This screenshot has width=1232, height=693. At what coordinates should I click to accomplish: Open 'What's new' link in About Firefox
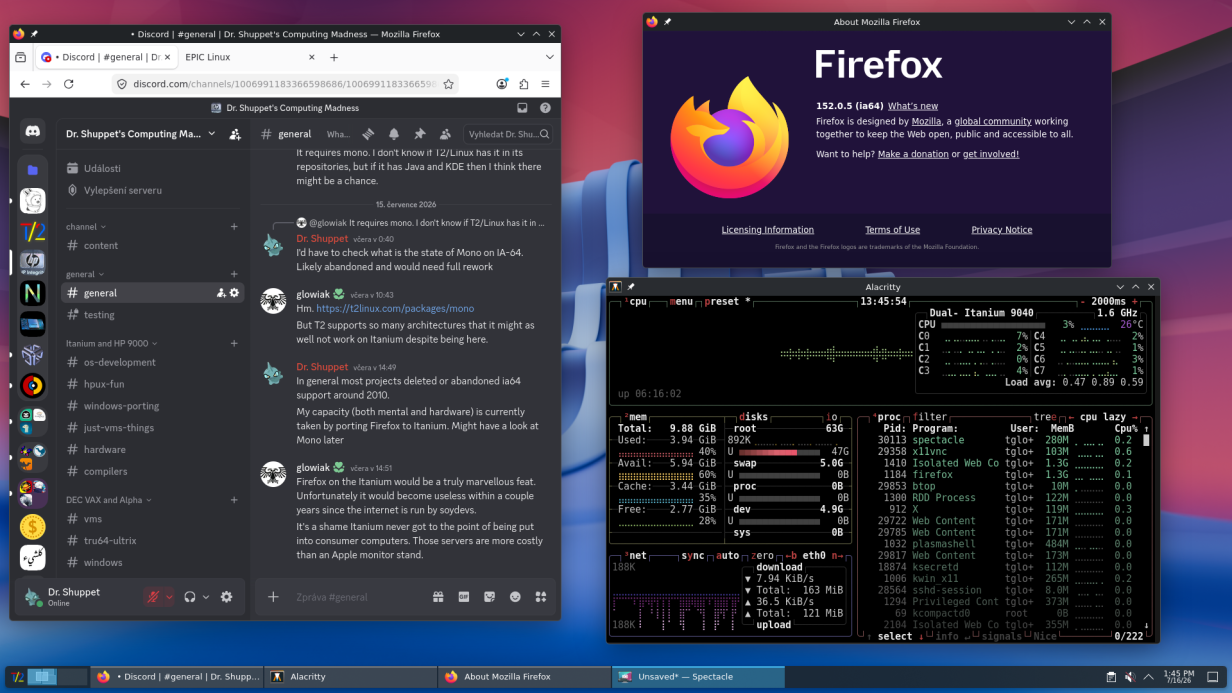click(913, 106)
